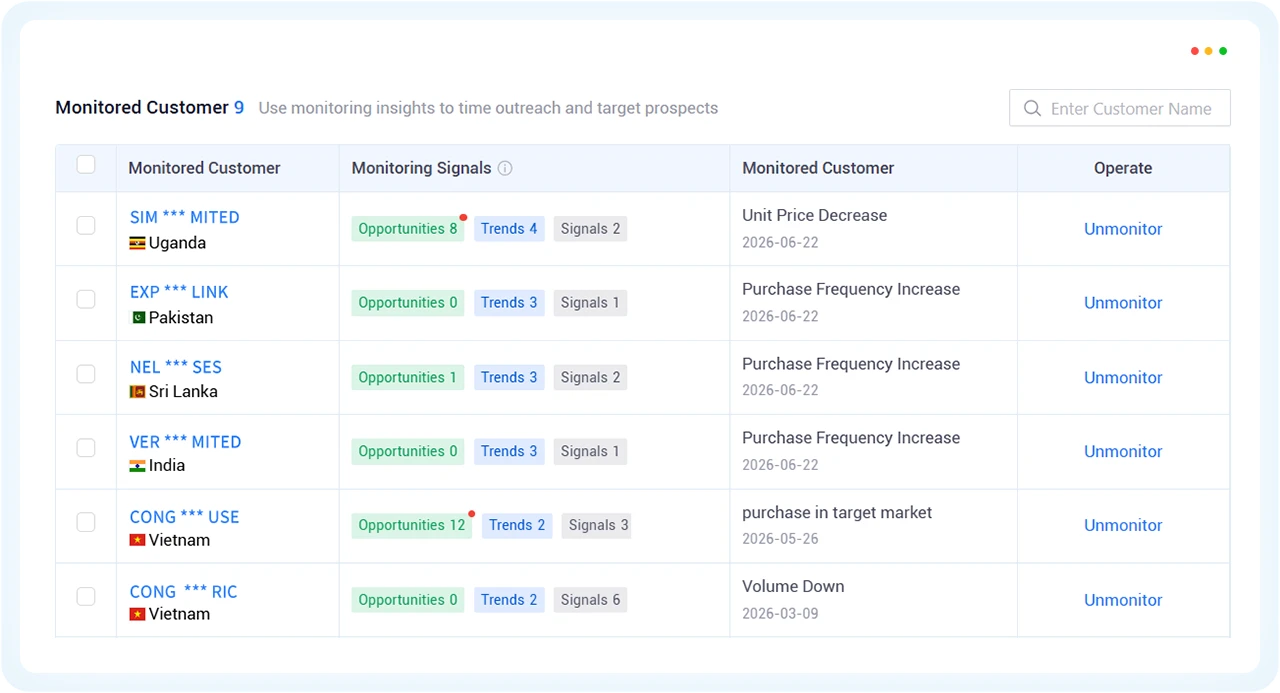The height and width of the screenshot is (693, 1280).
Task: Click the Vietnam flag under CONG *** USE
Action: 138,540
